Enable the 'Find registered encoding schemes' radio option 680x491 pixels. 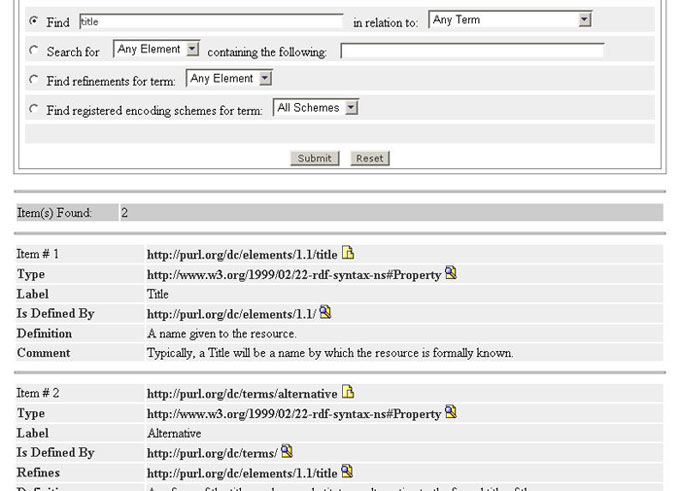(x=34, y=109)
